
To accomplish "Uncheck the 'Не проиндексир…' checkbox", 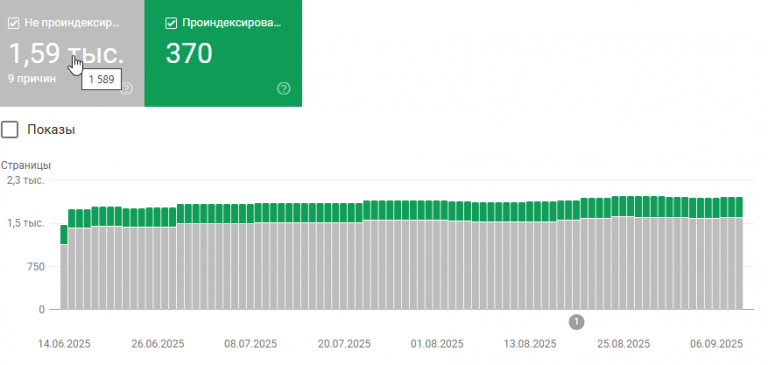I will (14, 23).
